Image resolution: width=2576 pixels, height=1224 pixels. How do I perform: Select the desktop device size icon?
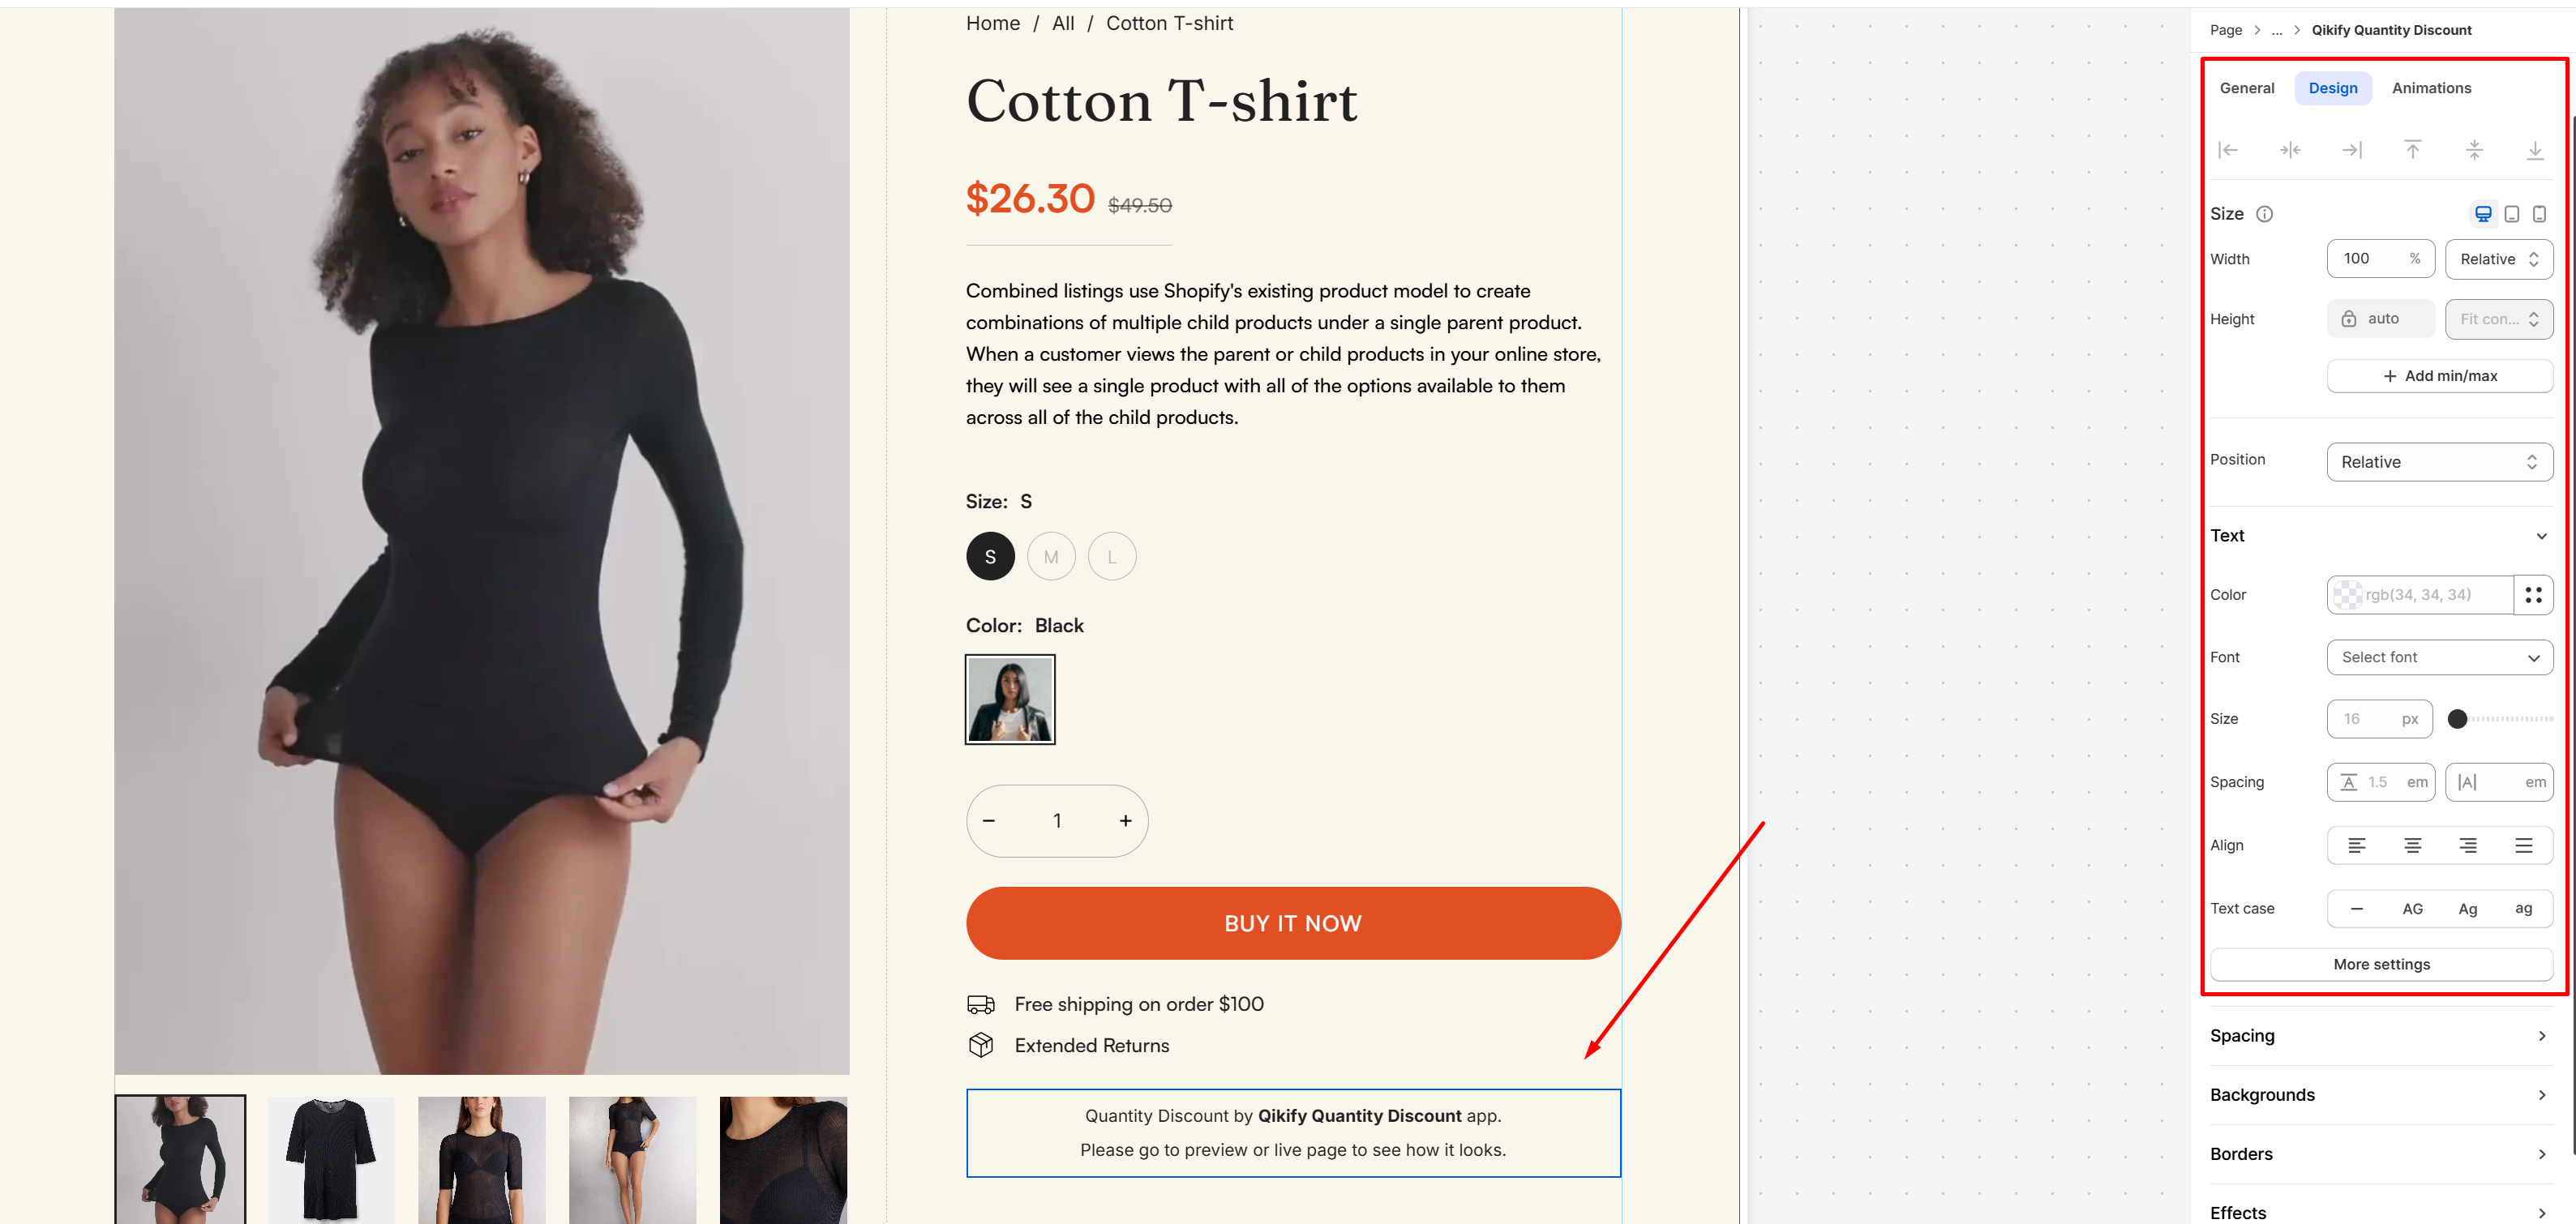(2482, 214)
